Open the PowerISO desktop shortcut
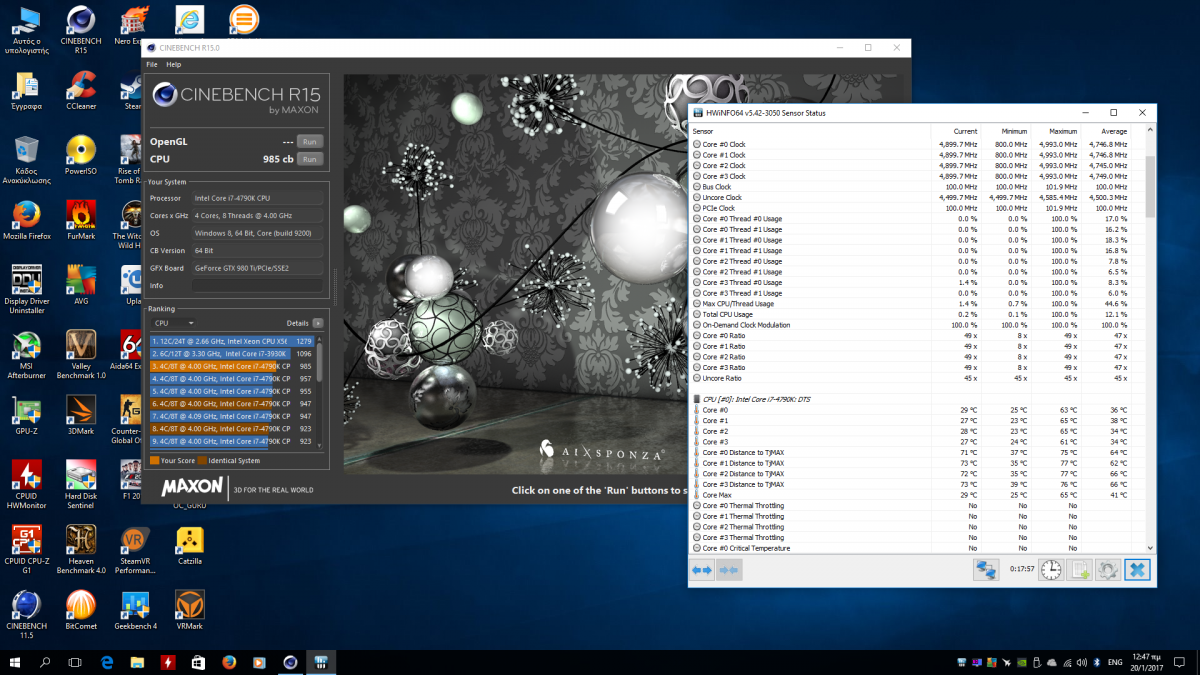The image size is (1200, 675). pos(80,154)
